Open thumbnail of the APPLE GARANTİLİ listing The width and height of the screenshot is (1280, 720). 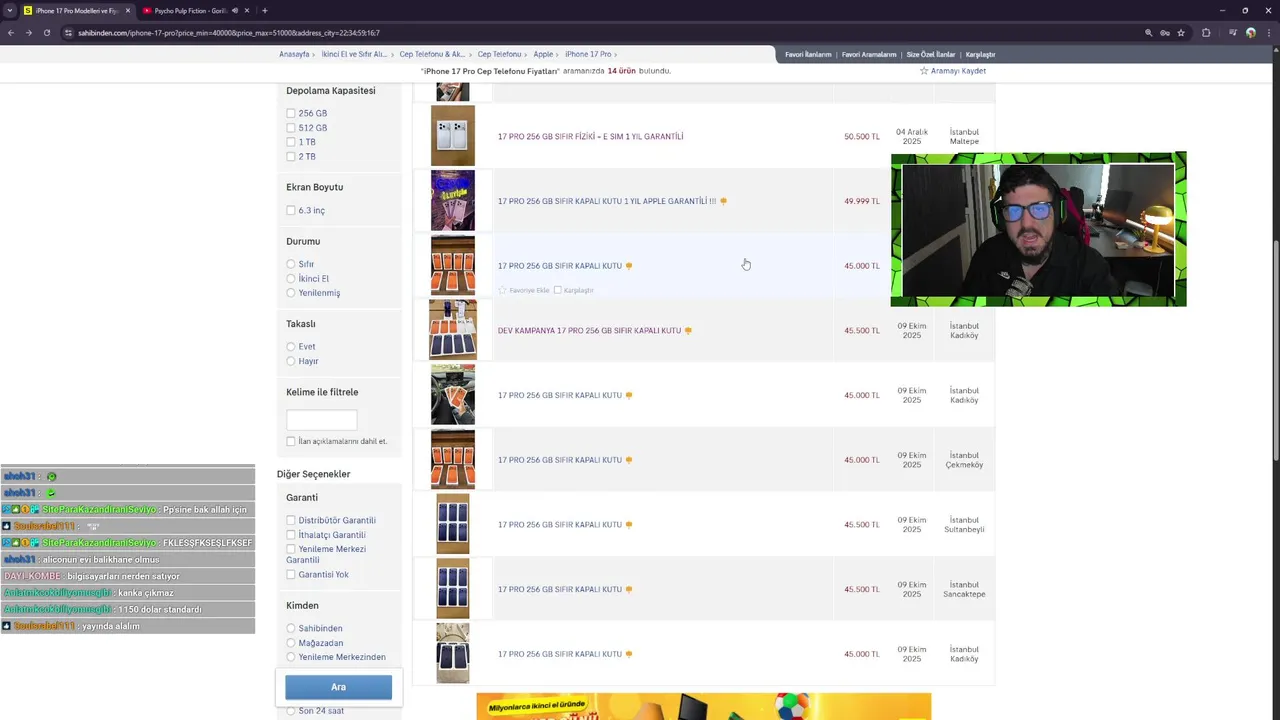(453, 200)
